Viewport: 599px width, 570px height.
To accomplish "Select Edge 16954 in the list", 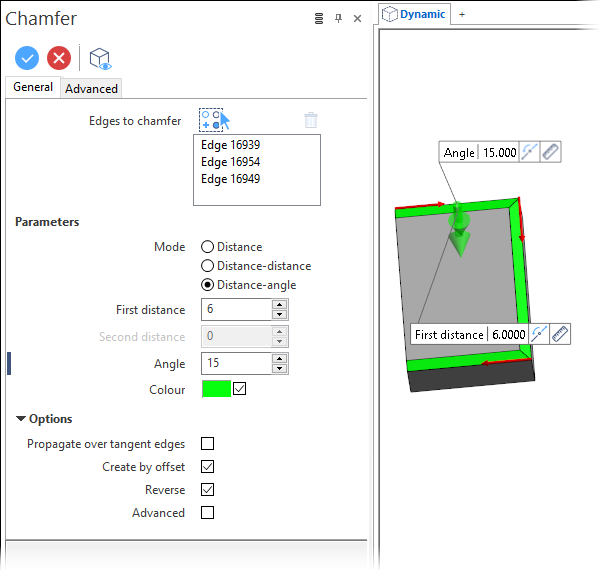I will click(230, 162).
